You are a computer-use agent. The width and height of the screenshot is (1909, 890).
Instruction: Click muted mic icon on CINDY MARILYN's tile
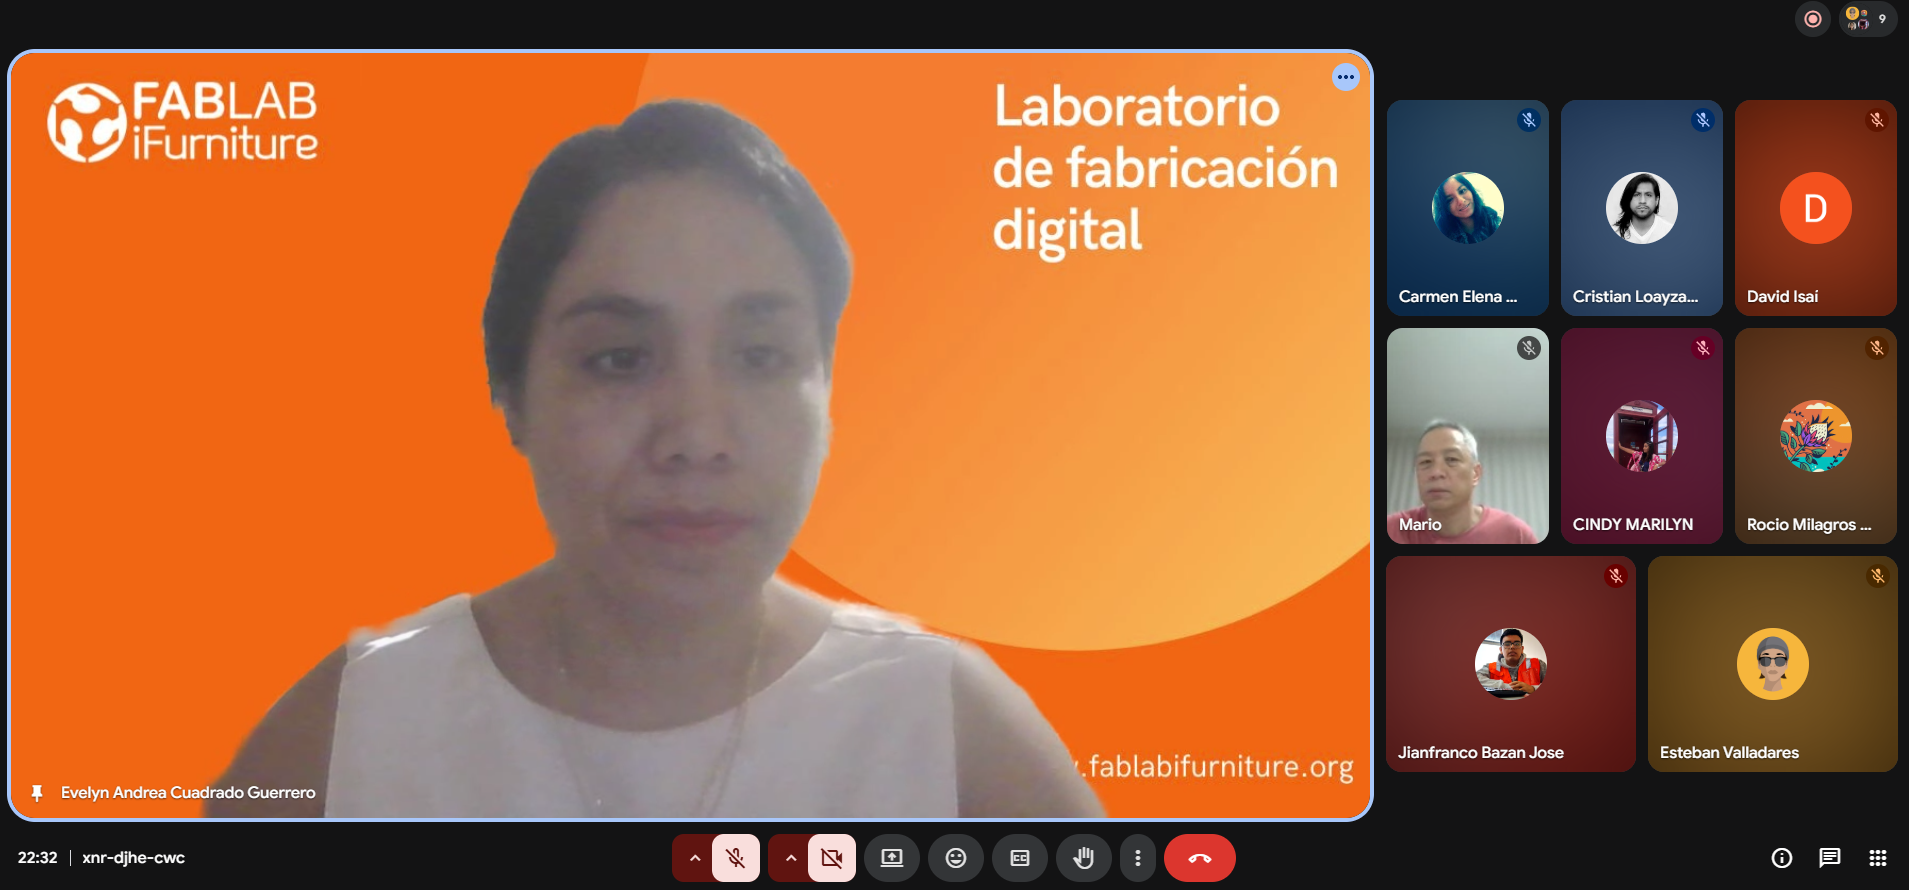tap(1703, 348)
